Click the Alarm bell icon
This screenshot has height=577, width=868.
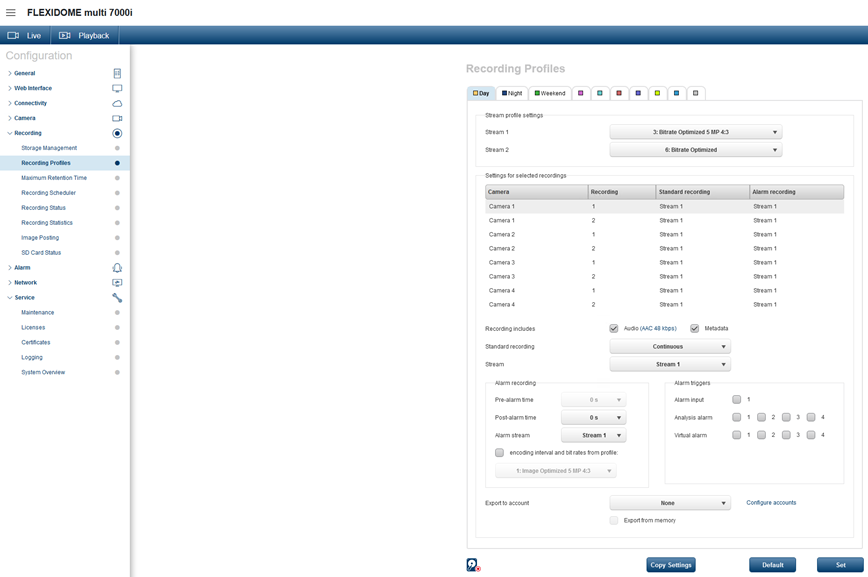117,268
